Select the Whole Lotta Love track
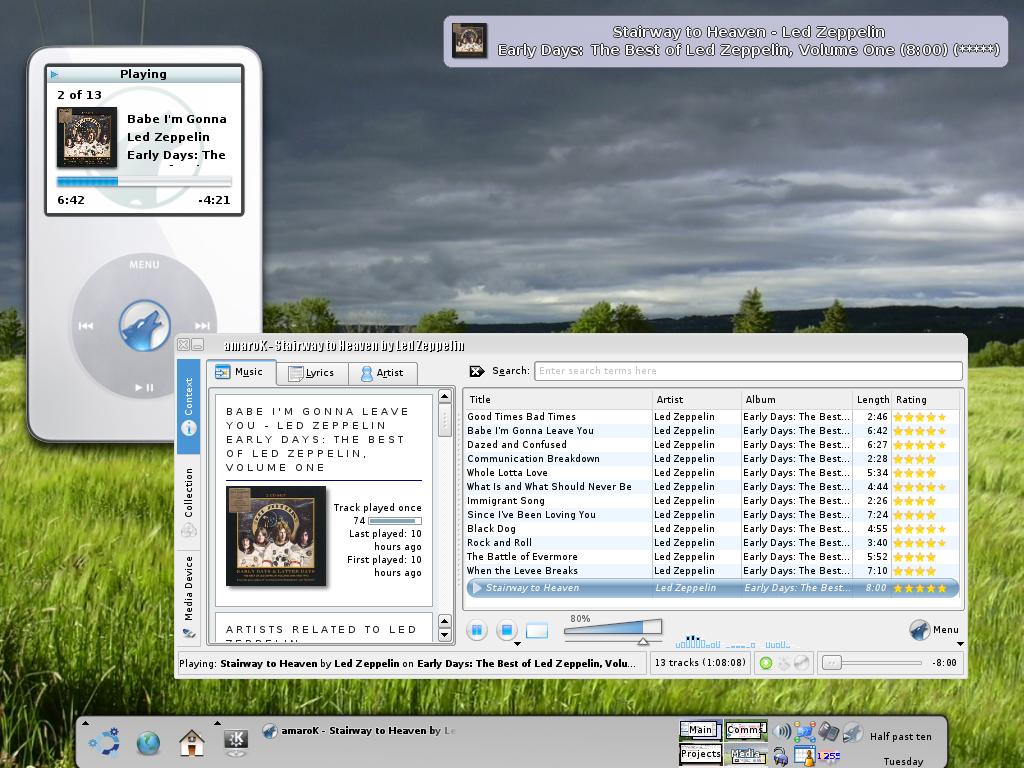The height and width of the screenshot is (768, 1024). (712, 473)
